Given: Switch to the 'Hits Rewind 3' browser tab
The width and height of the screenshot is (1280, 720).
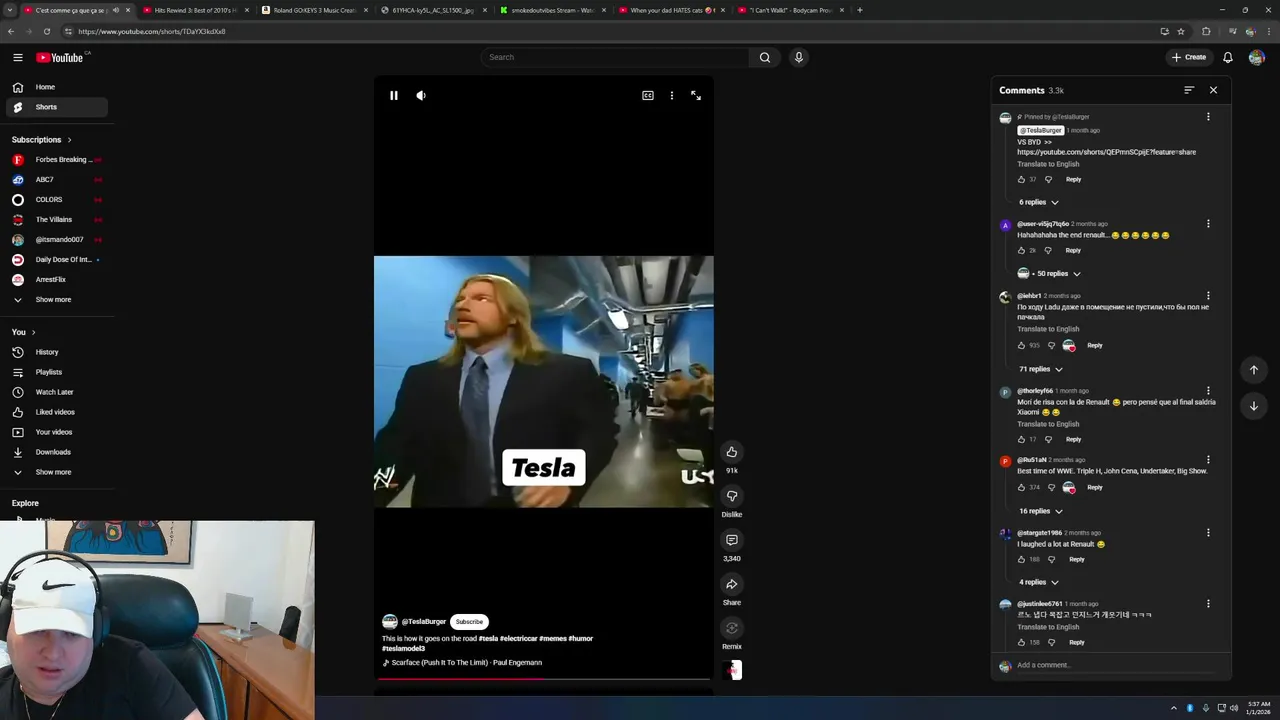Looking at the screenshot, I should 196,10.
